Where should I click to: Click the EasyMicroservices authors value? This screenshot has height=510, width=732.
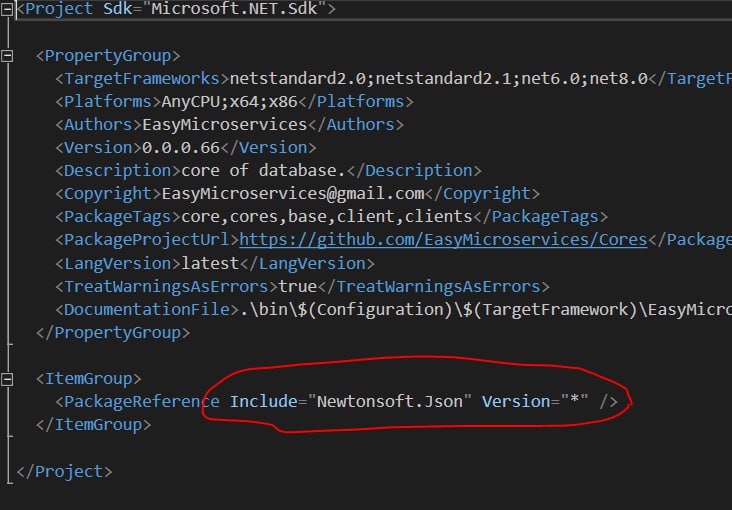pyautogui.click(x=225, y=125)
